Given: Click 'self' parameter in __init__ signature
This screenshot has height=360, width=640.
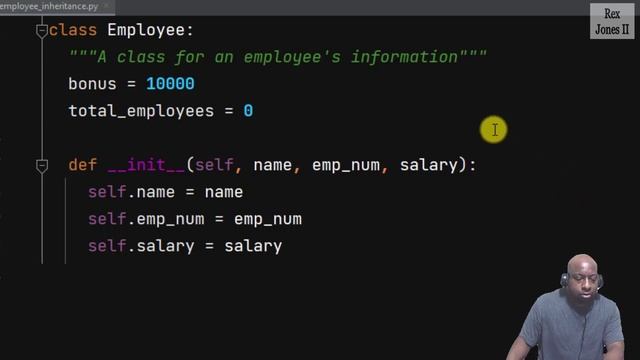Looking at the screenshot, I should 214,165.
